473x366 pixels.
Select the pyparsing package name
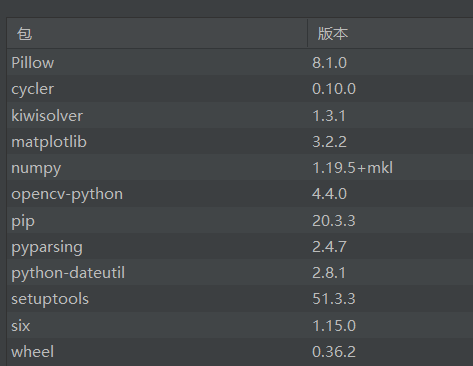click(47, 248)
